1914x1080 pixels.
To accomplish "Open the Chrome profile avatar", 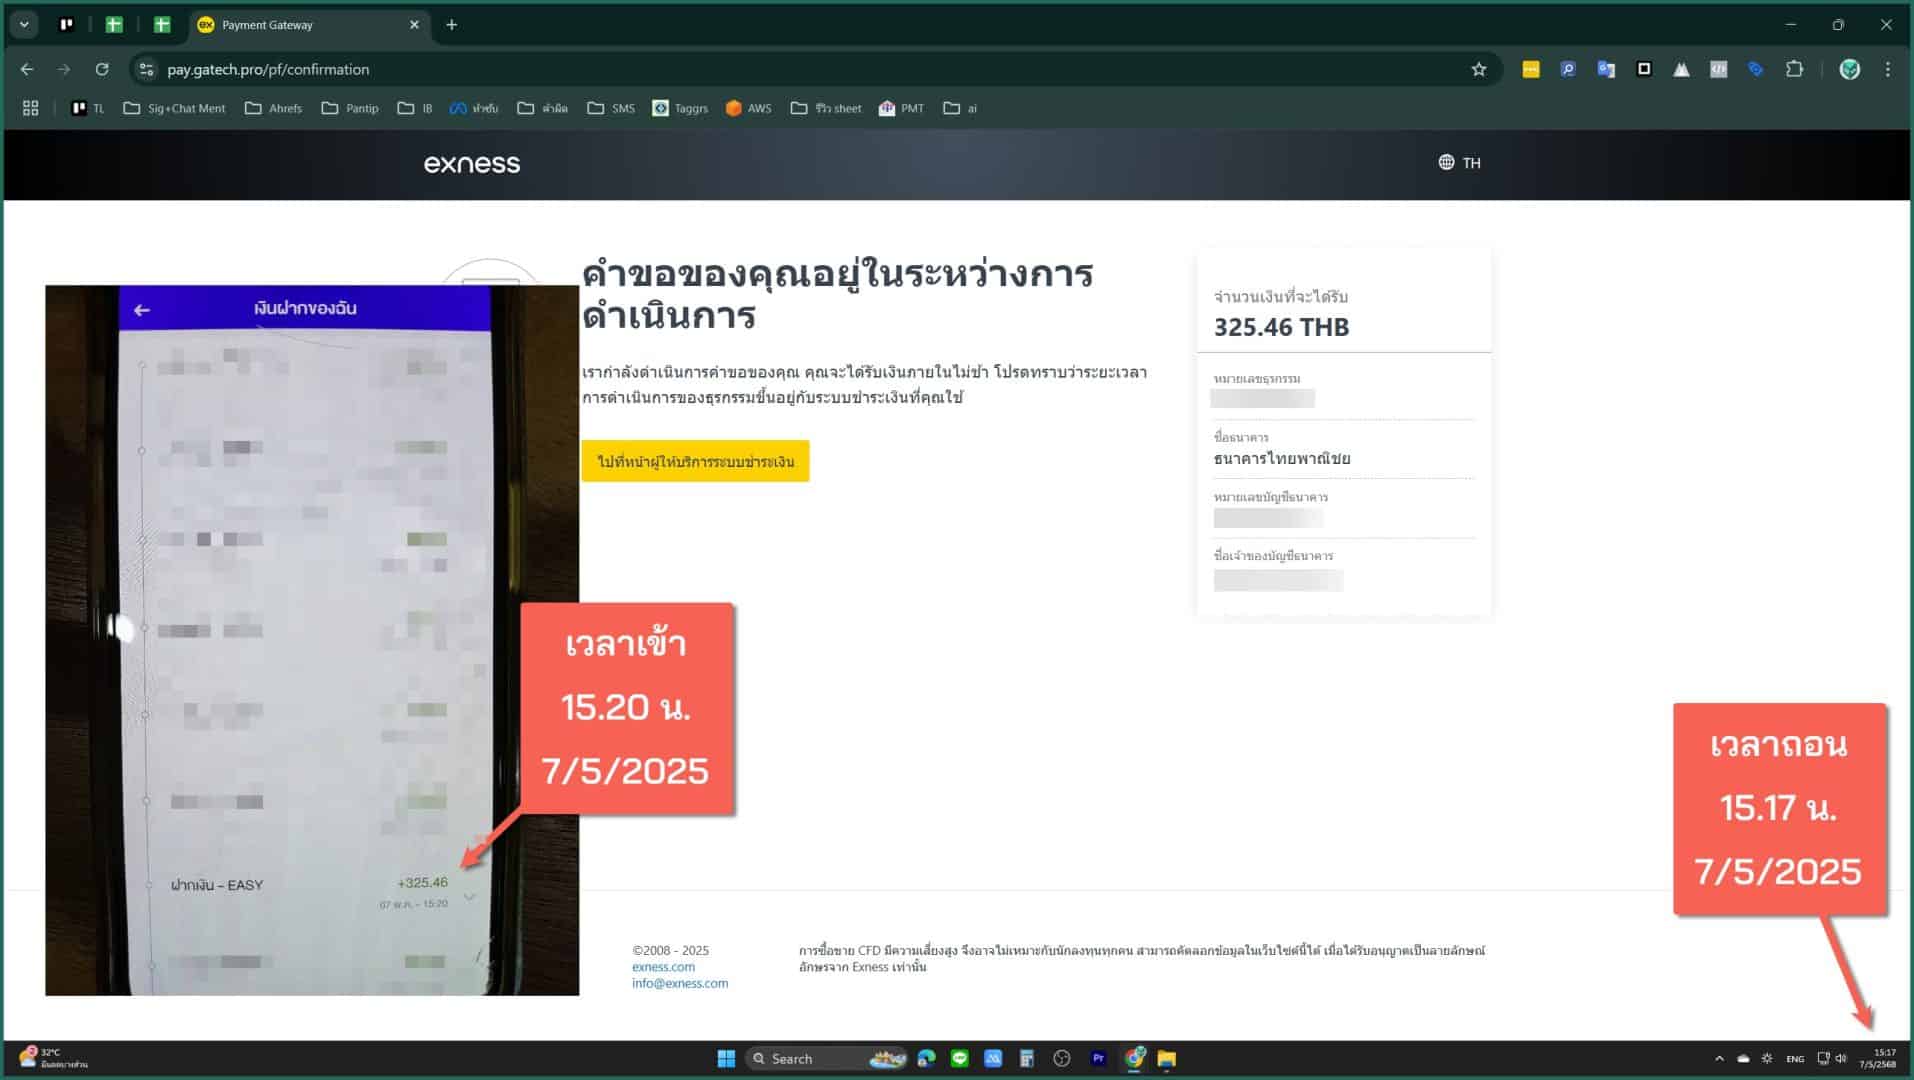I will (1850, 69).
